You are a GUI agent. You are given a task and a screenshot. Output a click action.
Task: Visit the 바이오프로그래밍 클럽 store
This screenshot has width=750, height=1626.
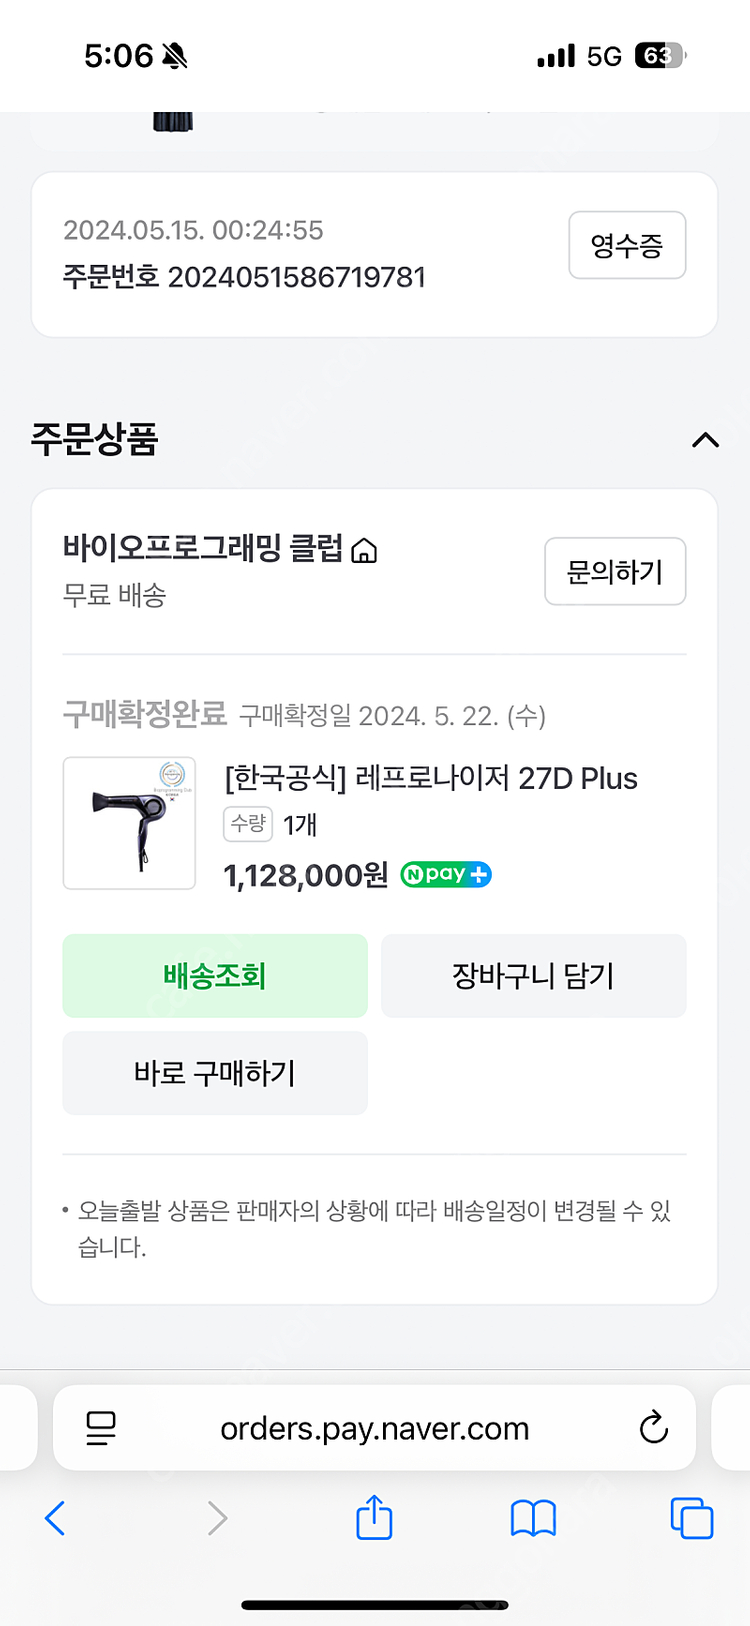(x=203, y=549)
